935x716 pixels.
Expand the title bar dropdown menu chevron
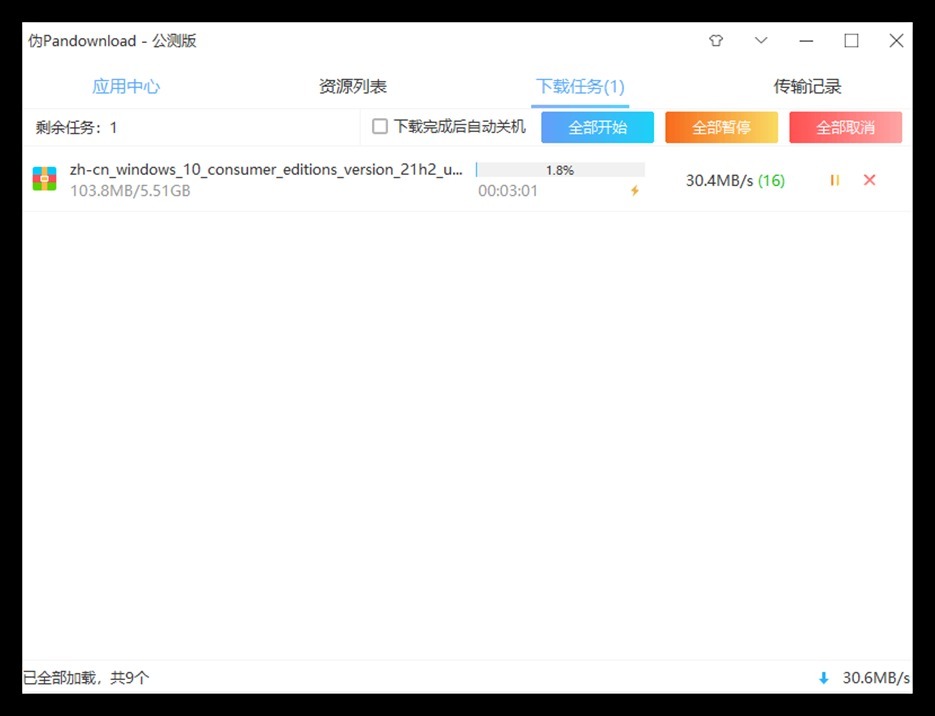[x=761, y=41]
